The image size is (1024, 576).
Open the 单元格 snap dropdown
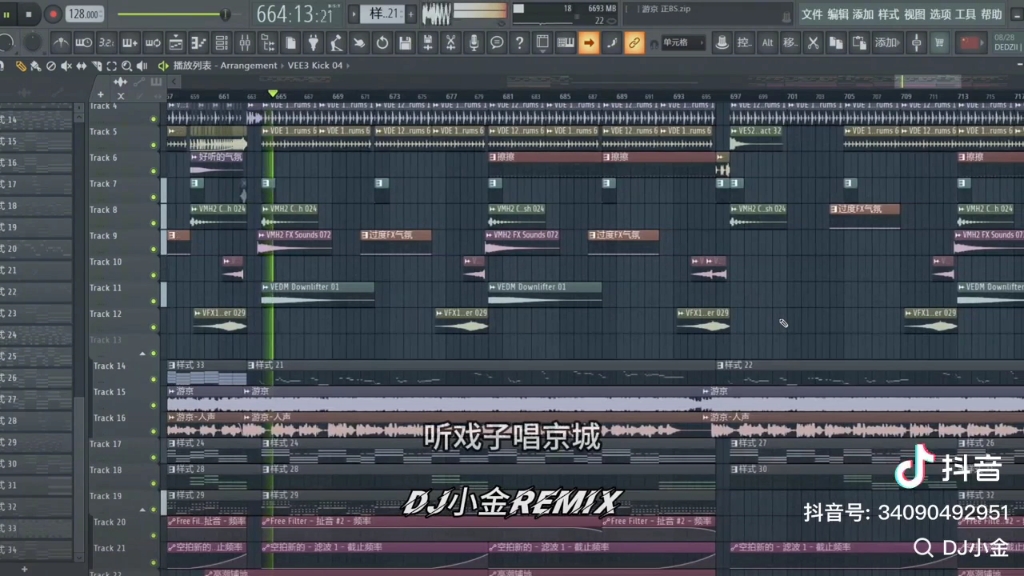click(682, 43)
